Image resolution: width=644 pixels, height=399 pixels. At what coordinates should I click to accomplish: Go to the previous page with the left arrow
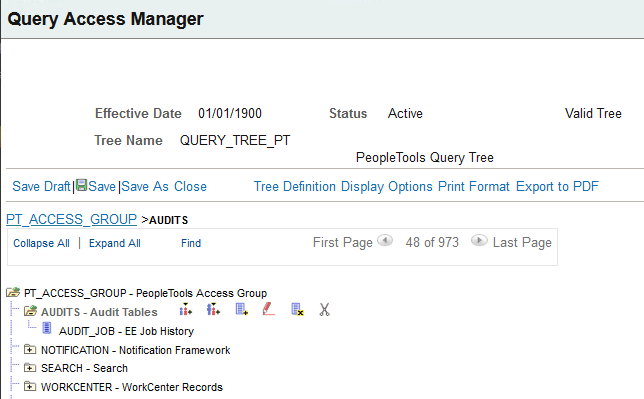click(x=385, y=240)
